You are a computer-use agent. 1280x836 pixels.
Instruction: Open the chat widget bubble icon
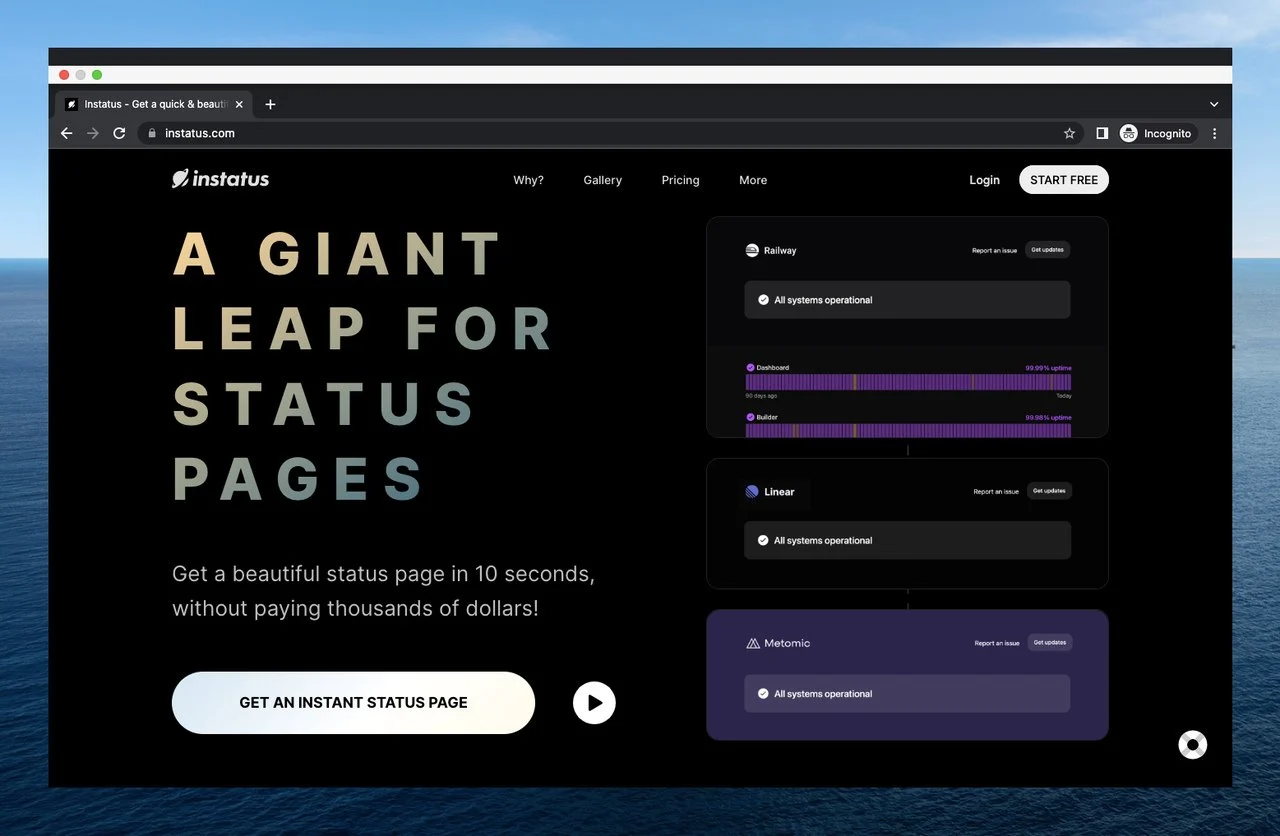(1193, 745)
